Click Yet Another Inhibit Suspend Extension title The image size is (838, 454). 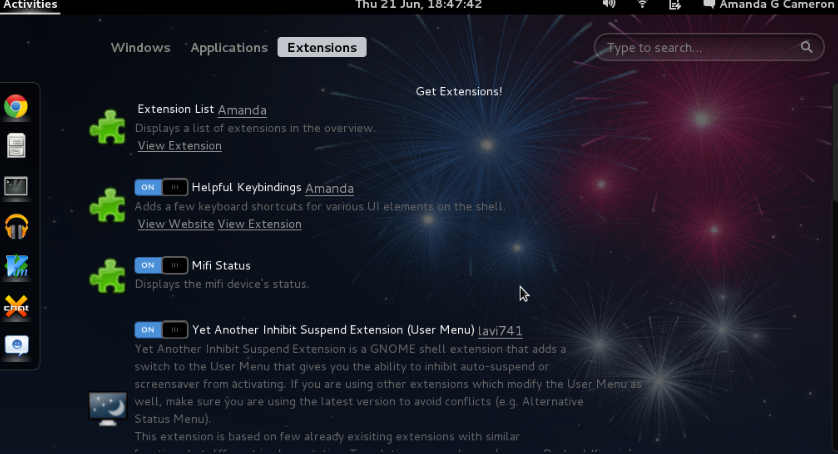(x=333, y=330)
